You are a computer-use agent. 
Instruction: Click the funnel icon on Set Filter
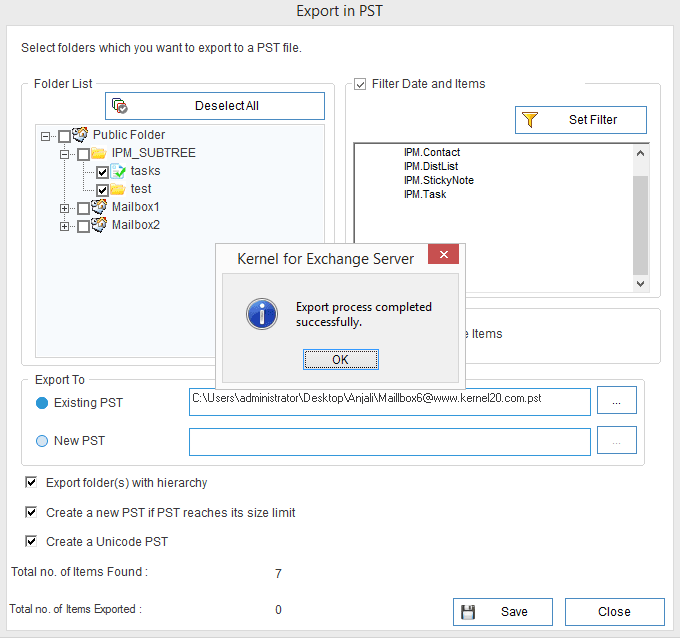(x=530, y=120)
